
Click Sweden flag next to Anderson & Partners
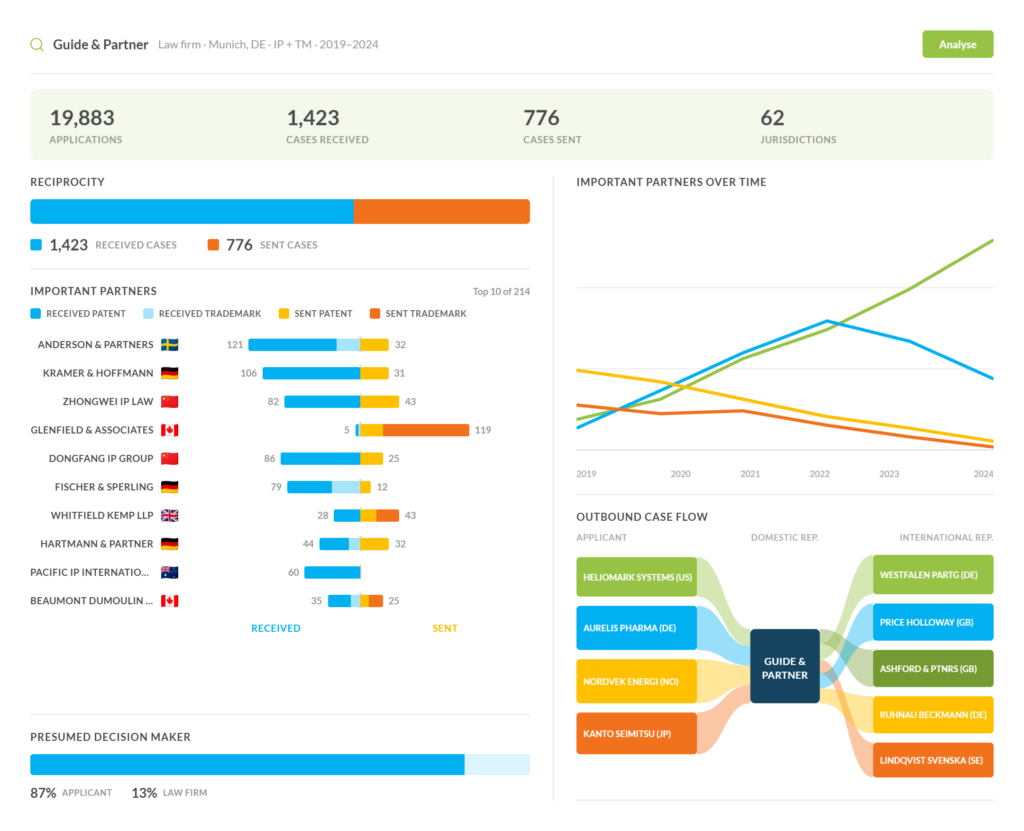click(170, 344)
